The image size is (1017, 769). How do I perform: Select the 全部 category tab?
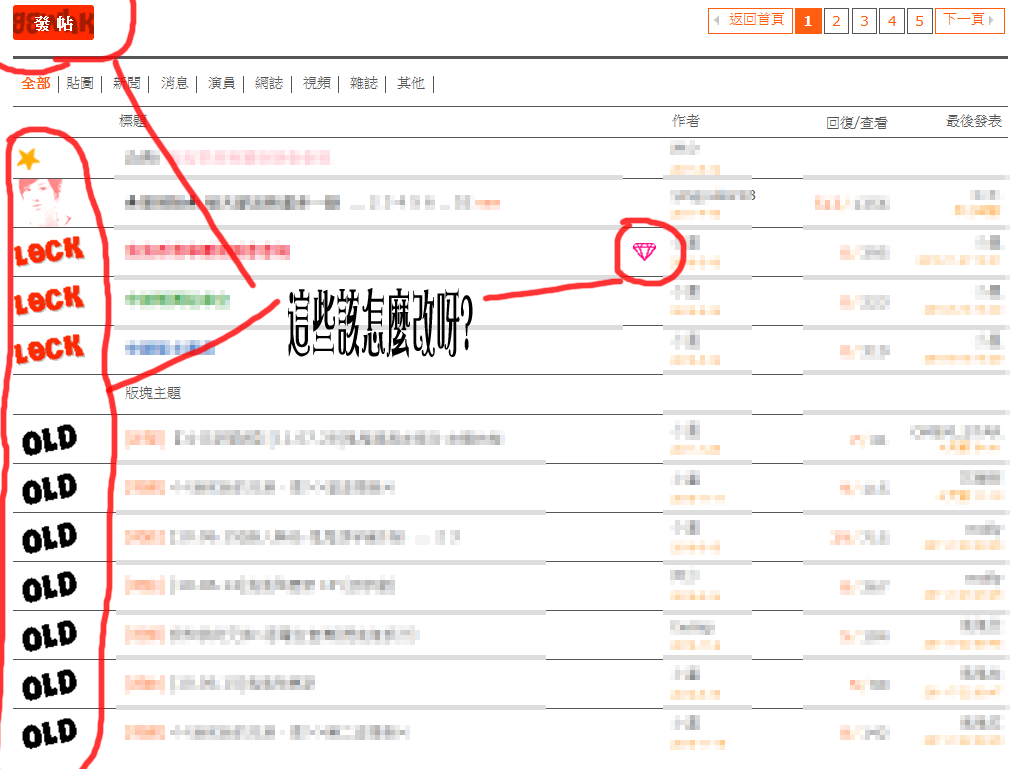pyautogui.click(x=35, y=83)
